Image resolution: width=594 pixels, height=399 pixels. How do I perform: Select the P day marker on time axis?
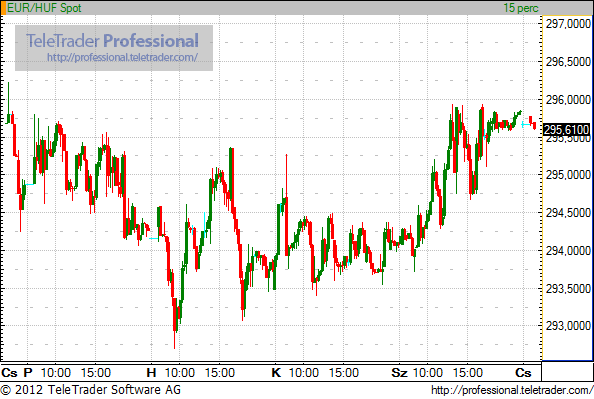tap(28, 372)
